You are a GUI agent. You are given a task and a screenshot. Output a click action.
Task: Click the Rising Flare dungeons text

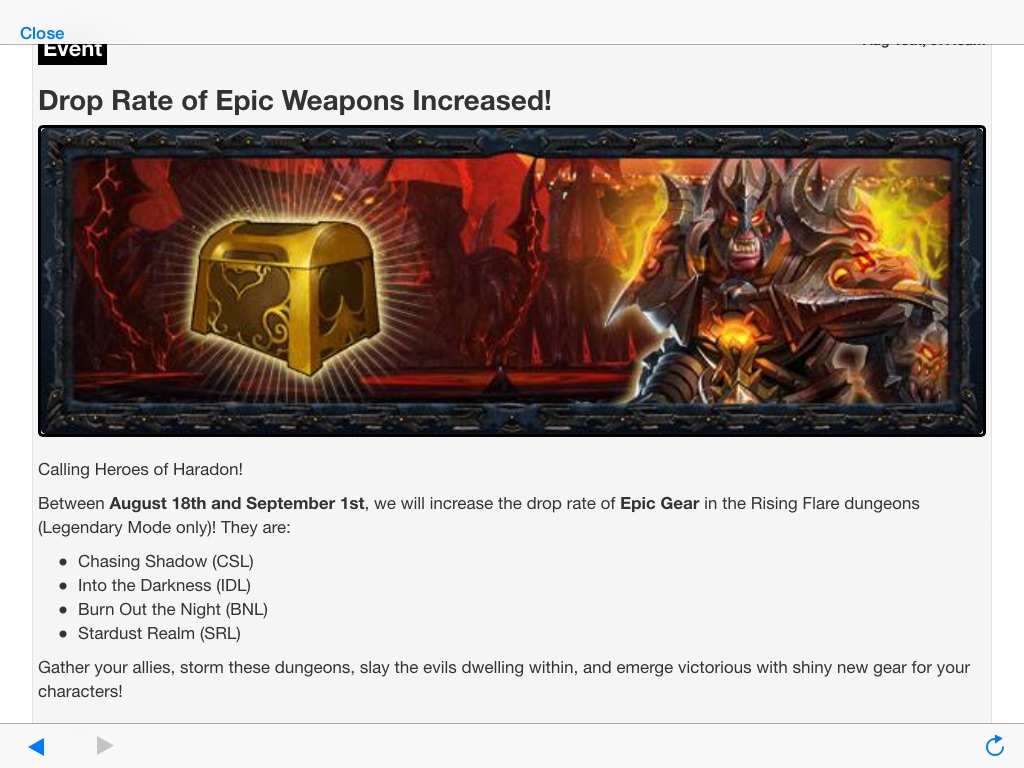[835, 504]
